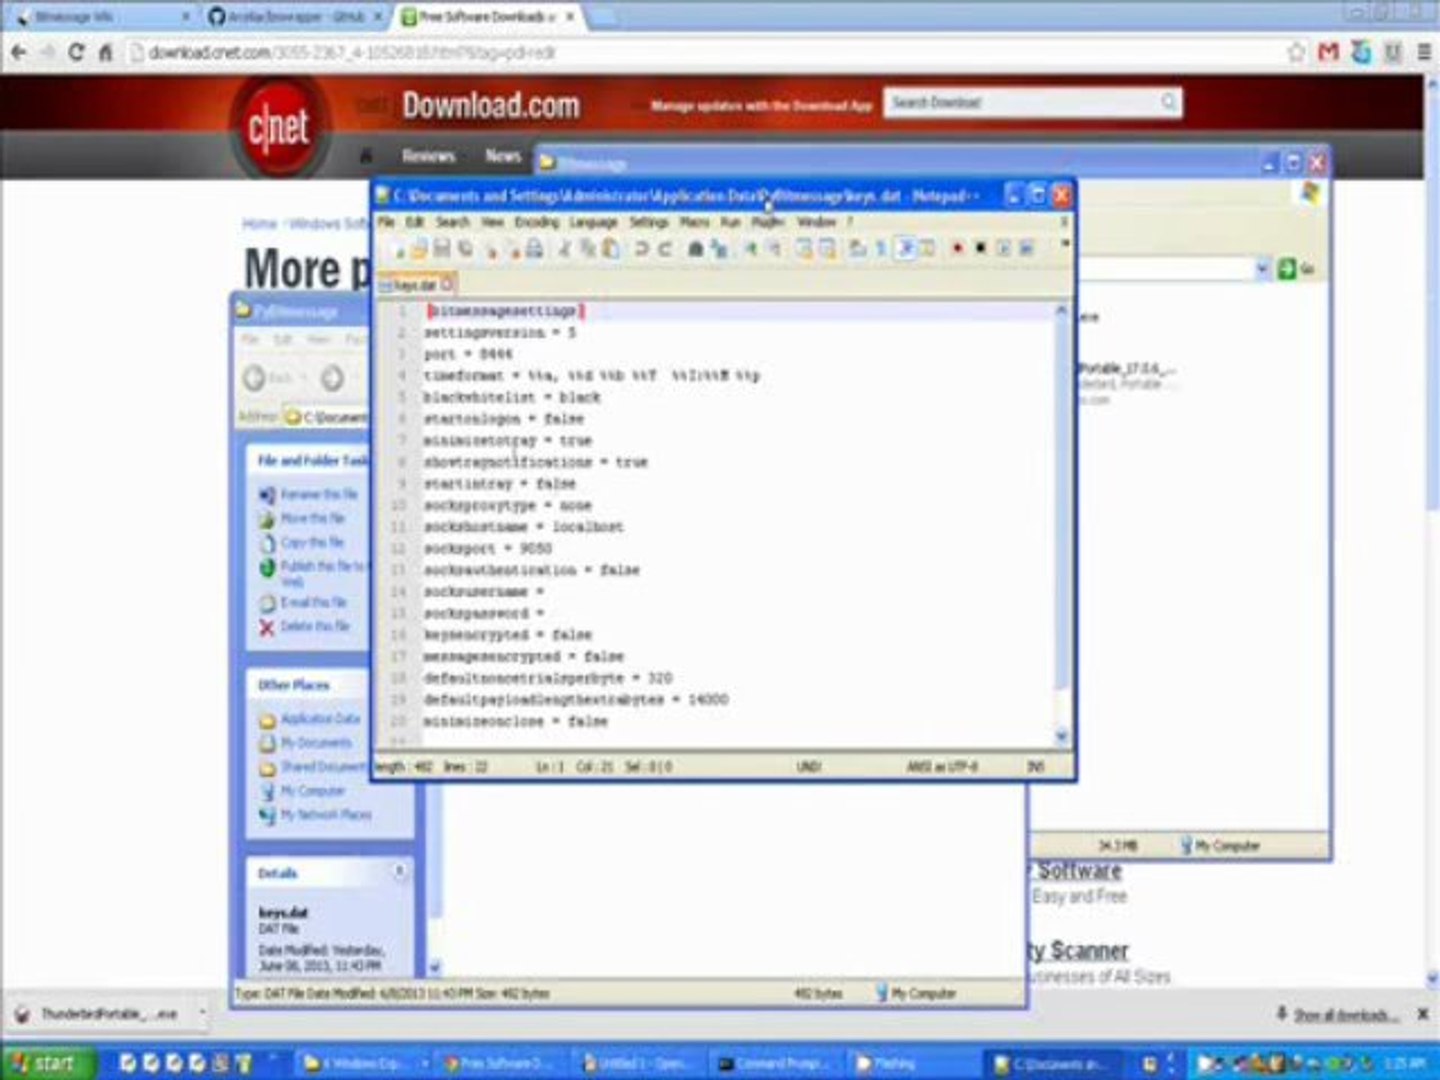Open the Plugins menu in Notepad++
Screen dimensions: 1440x1080
point(768,222)
